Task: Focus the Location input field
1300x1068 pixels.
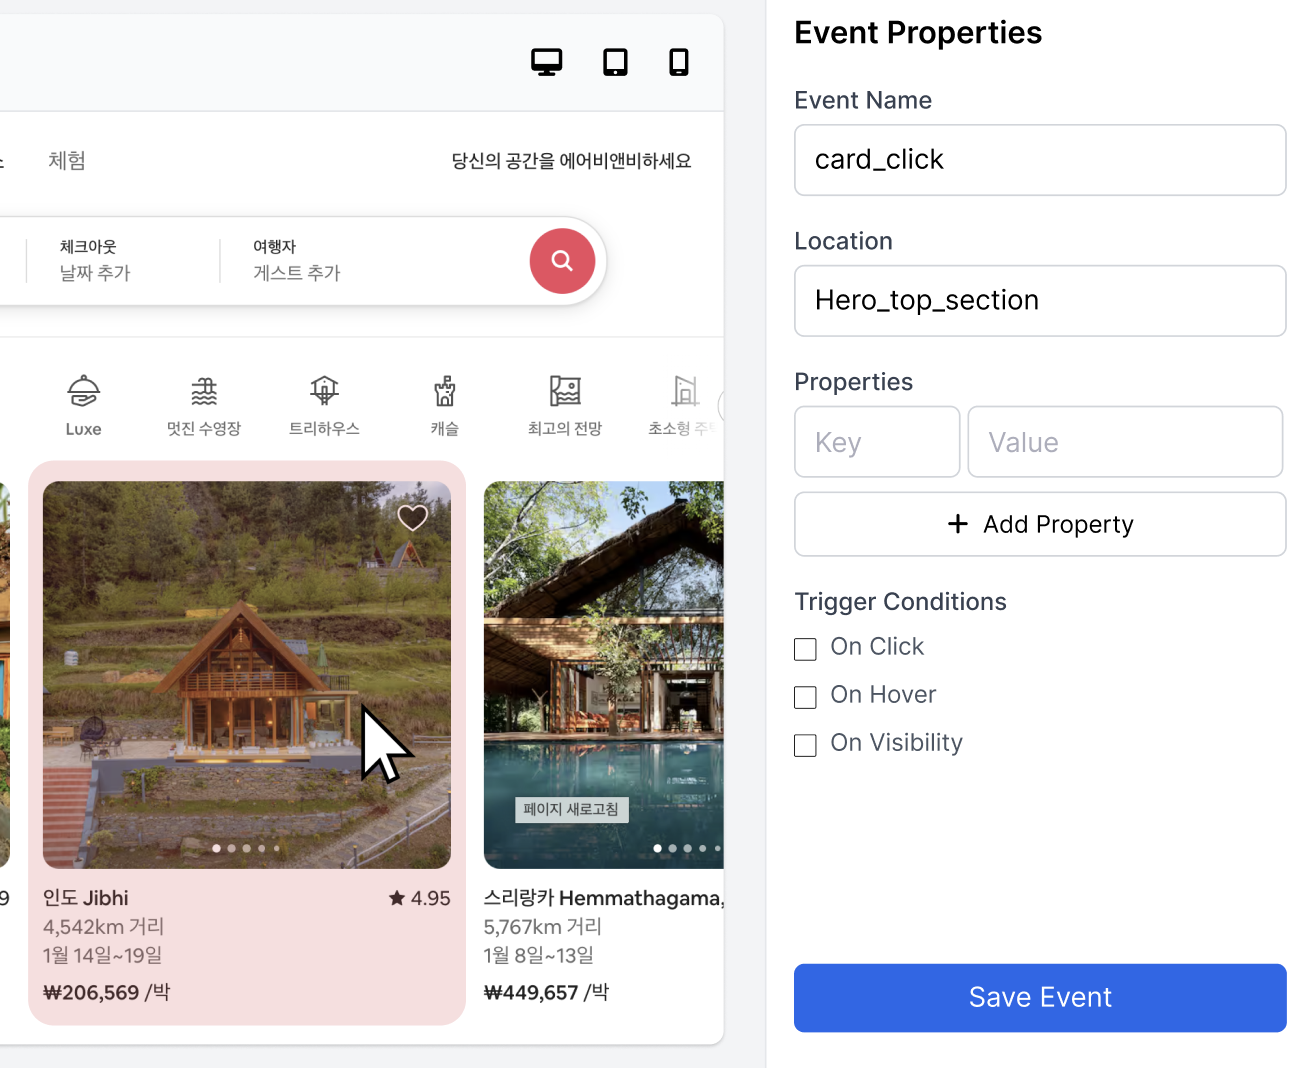Action: [x=1040, y=301]
